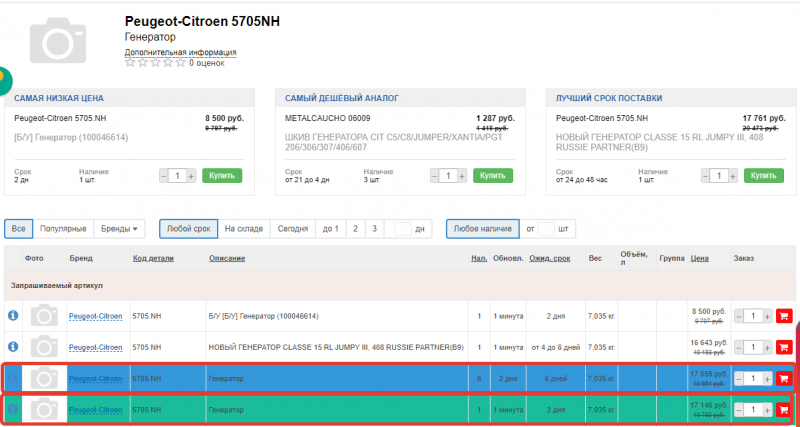The image size is (800, 427).
Task: Decrease quantity in 16 643 руб. table row
Action: 739,347
